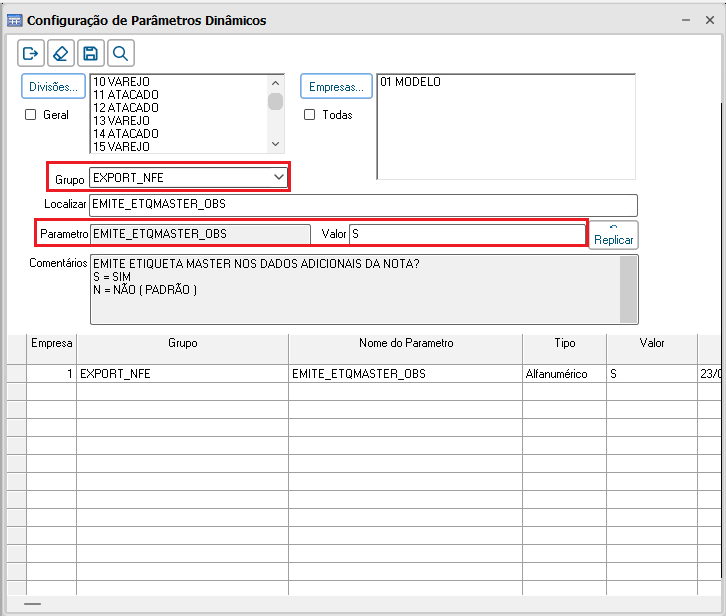Select 14 ATACADO in divisions list

pos(126,133)
